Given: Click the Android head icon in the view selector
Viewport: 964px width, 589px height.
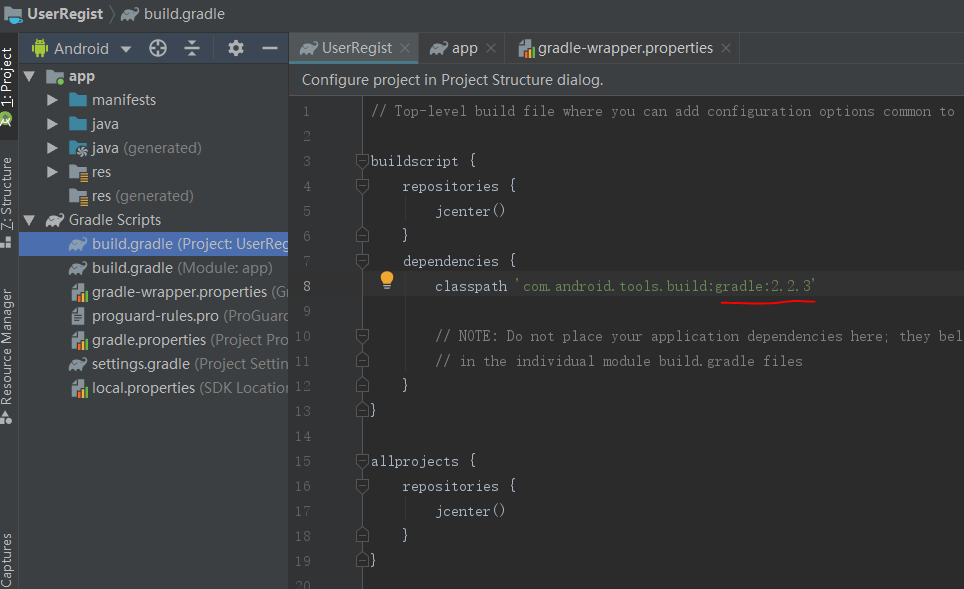Looking at the screenshot, I should click(40, 47).
